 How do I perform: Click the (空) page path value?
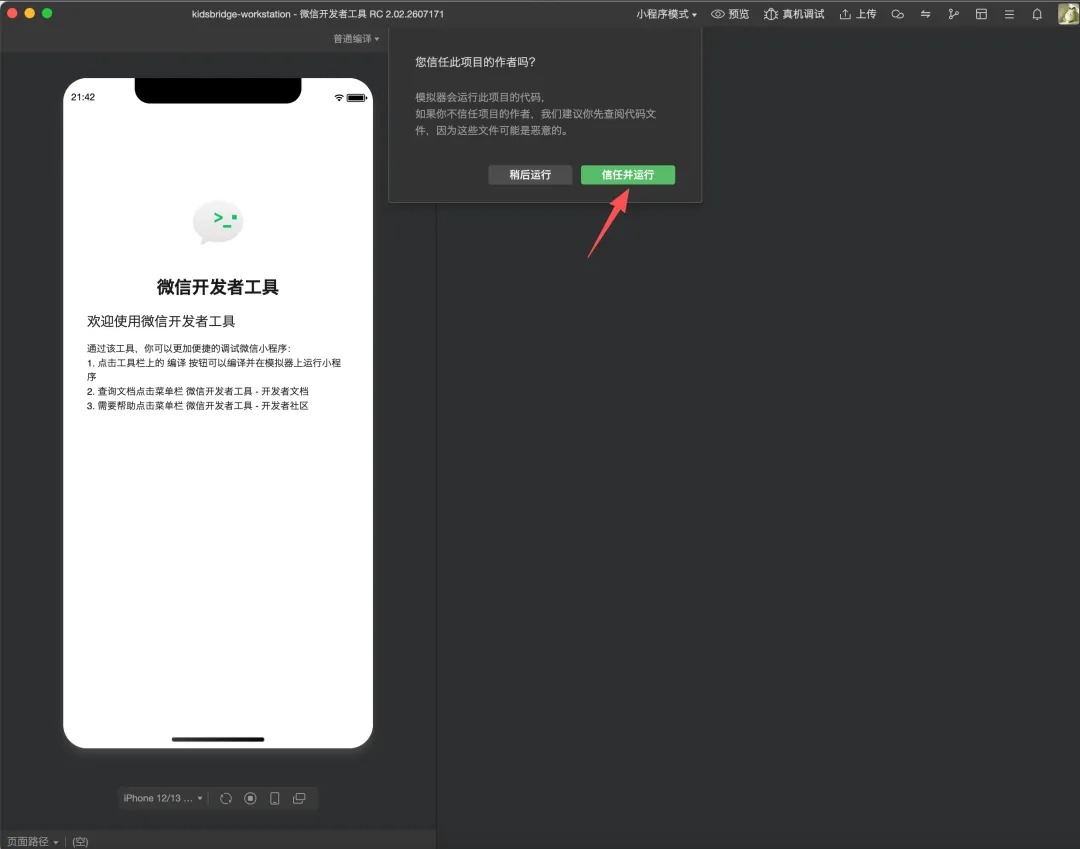point(81,841)
